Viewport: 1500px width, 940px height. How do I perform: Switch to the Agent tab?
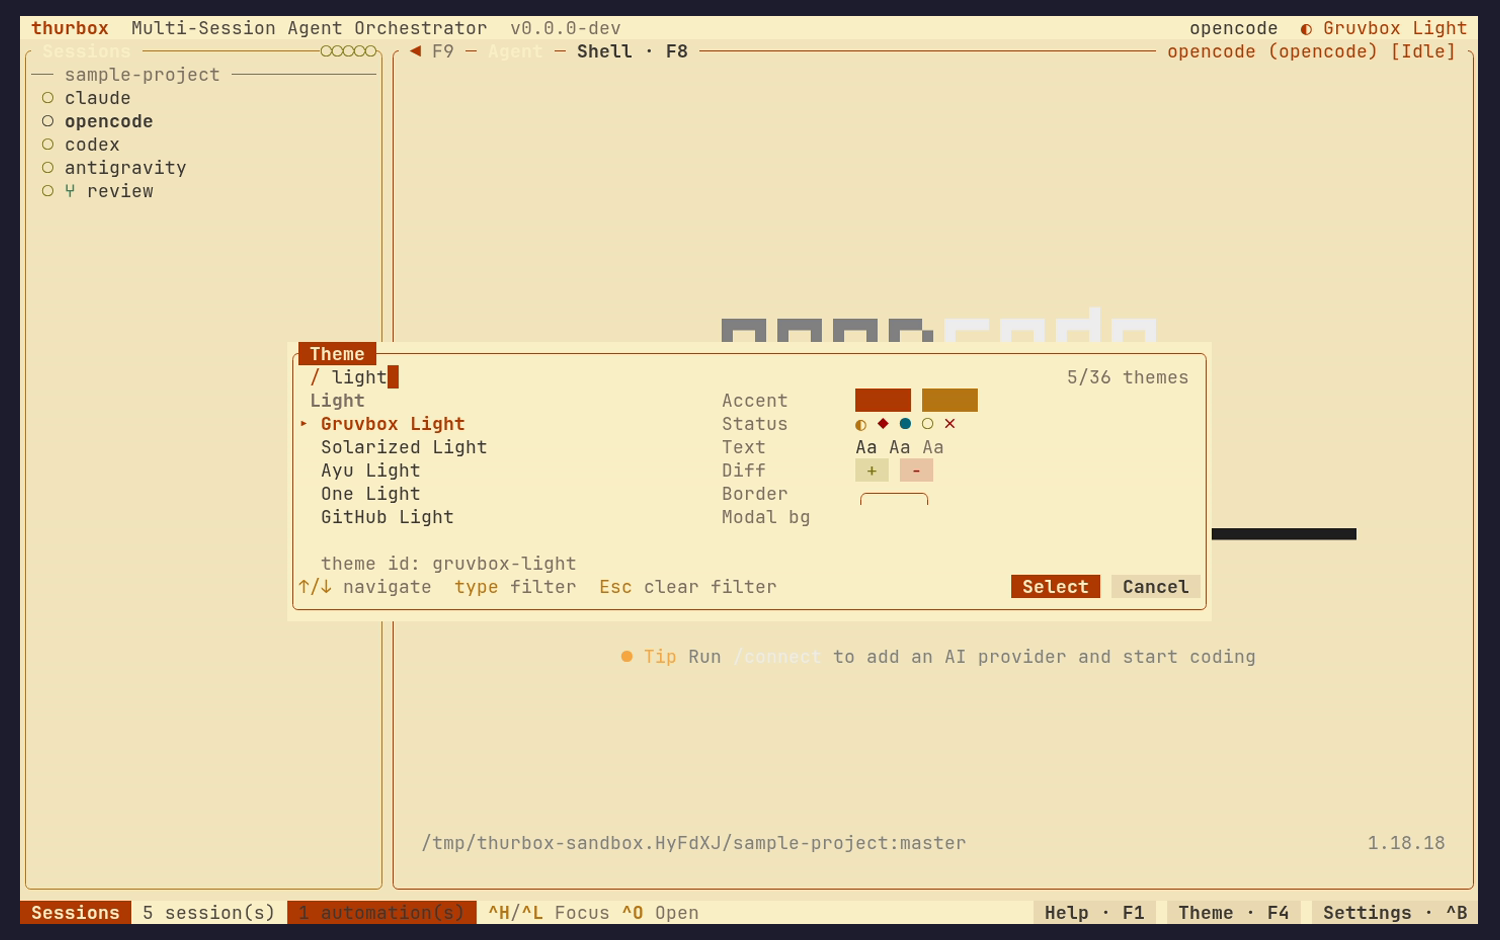coord(515,51)
